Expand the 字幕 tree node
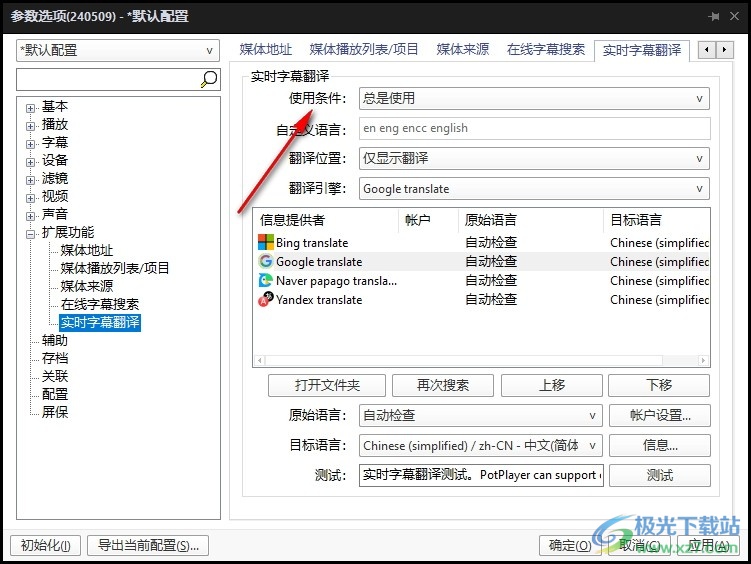 click(x=31, y=144)
